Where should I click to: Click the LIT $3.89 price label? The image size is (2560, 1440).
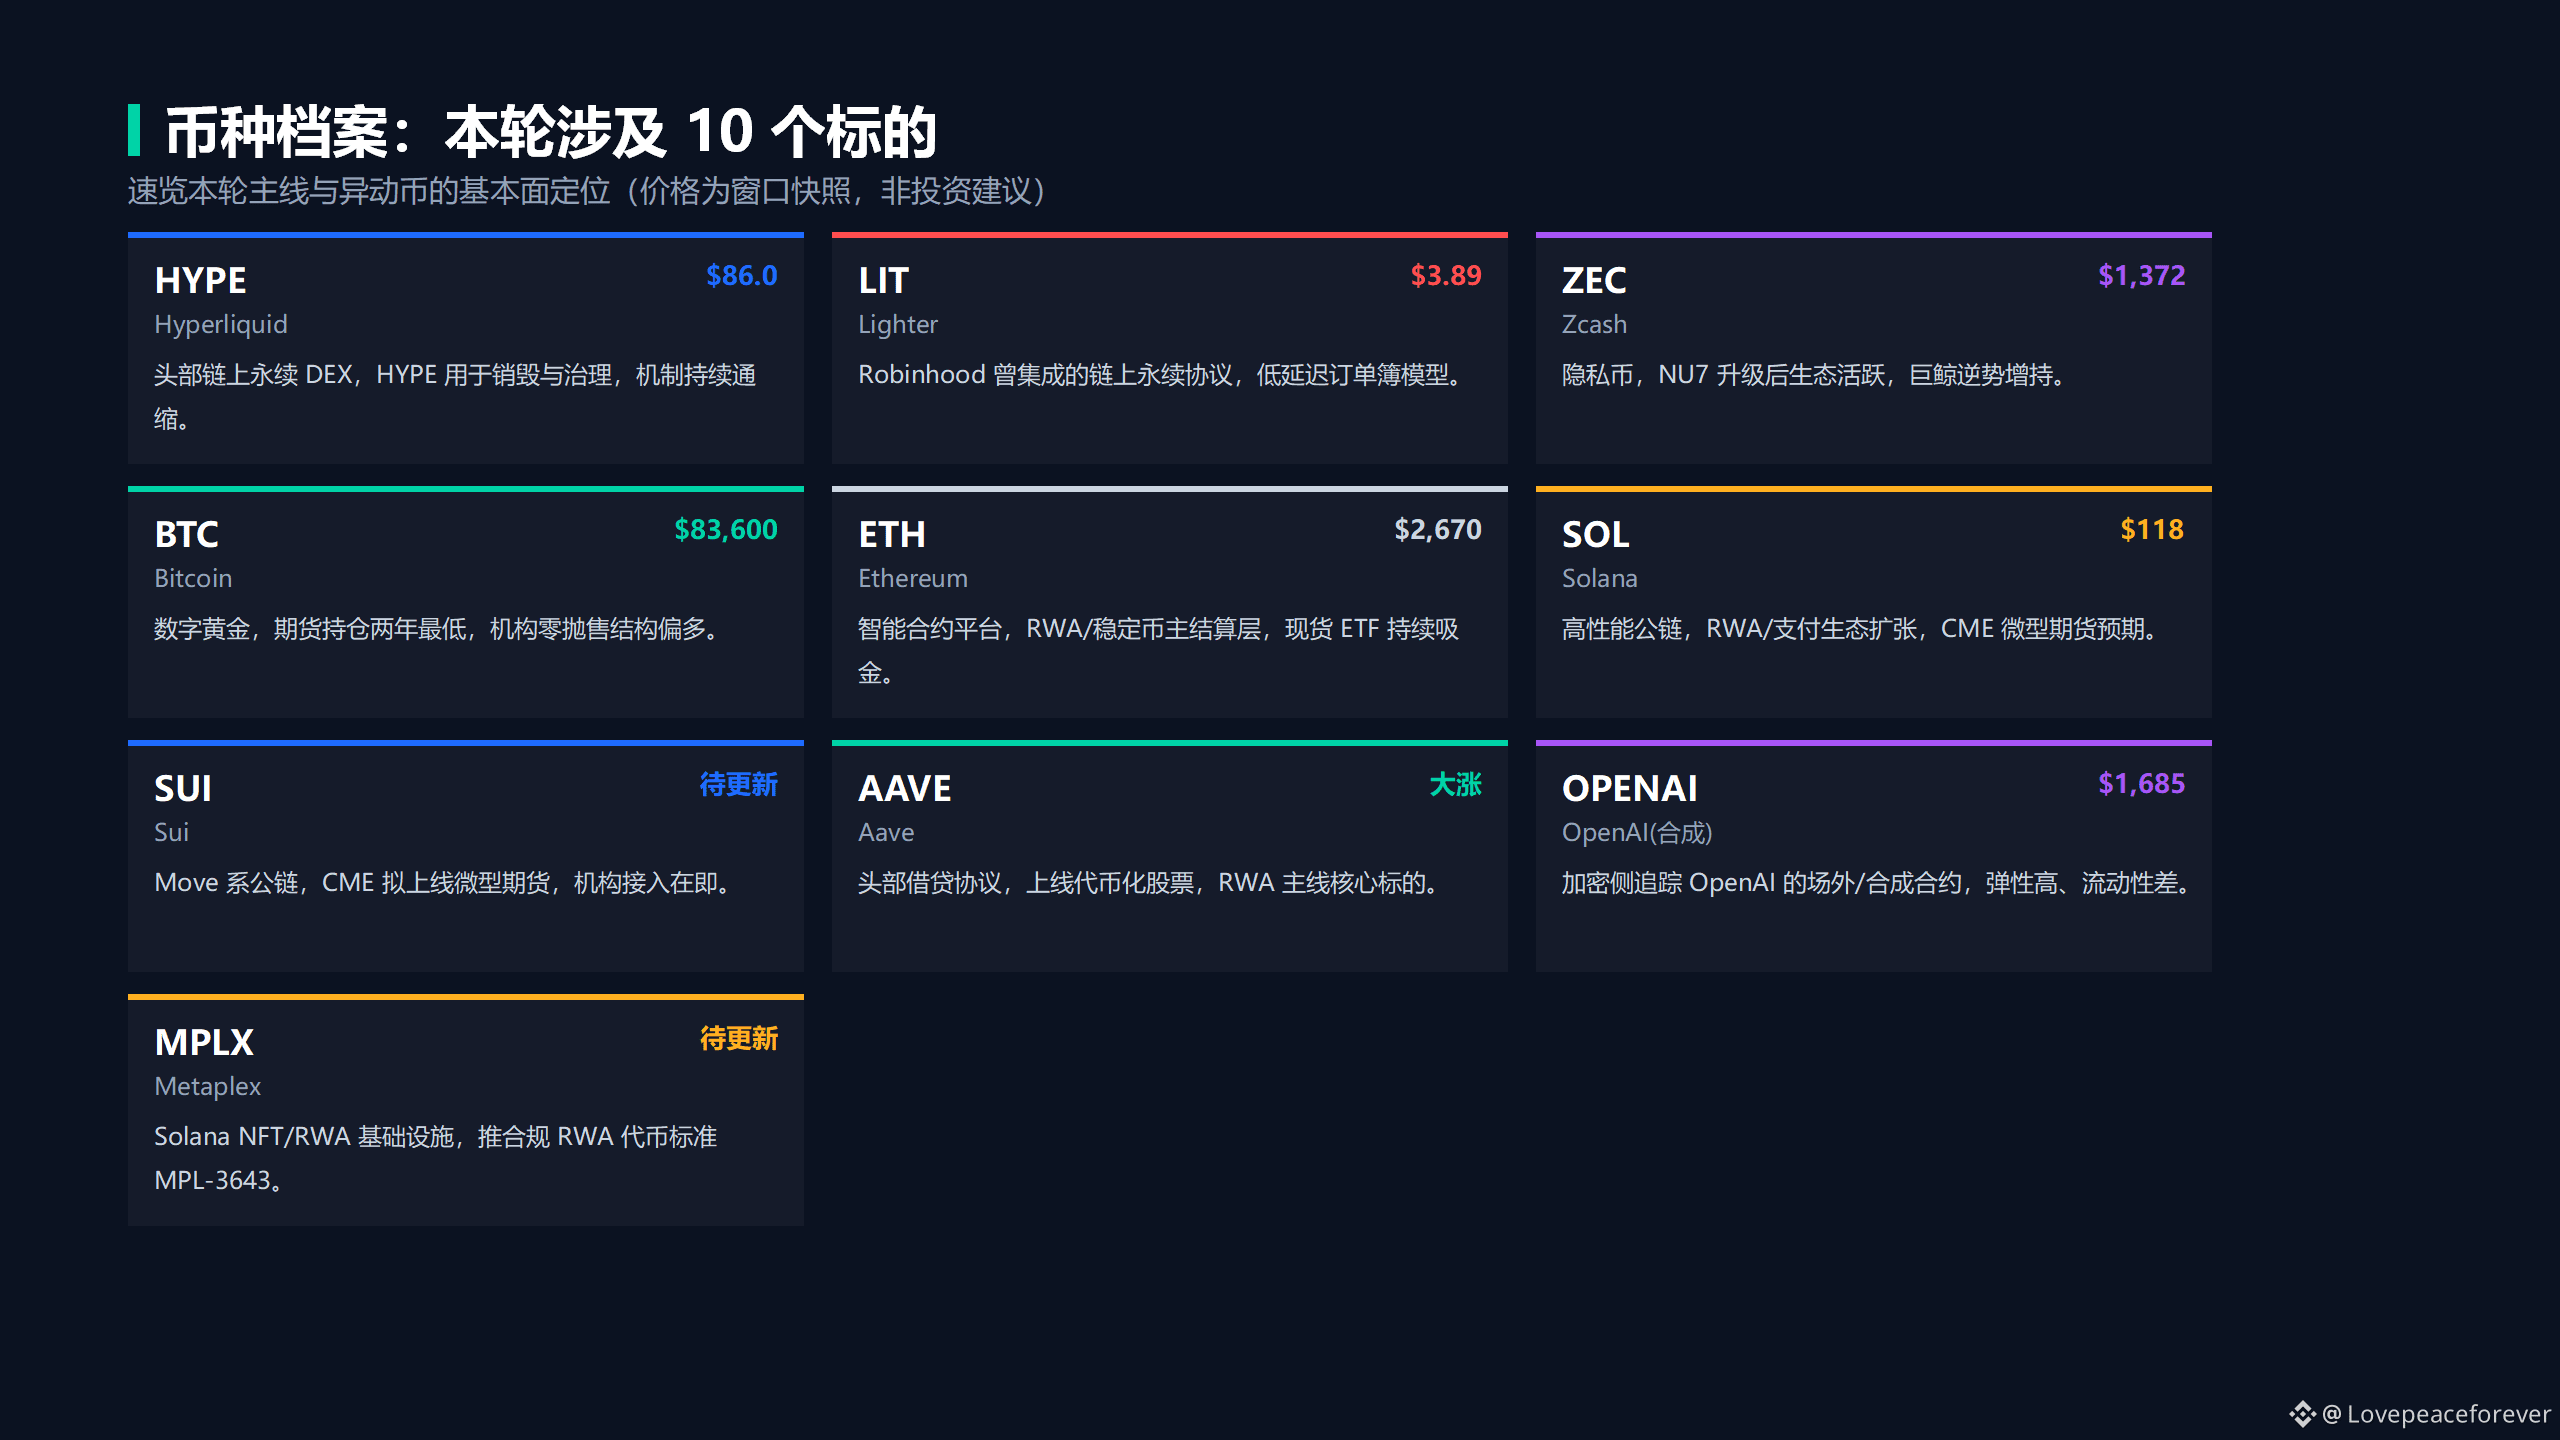1445,275
